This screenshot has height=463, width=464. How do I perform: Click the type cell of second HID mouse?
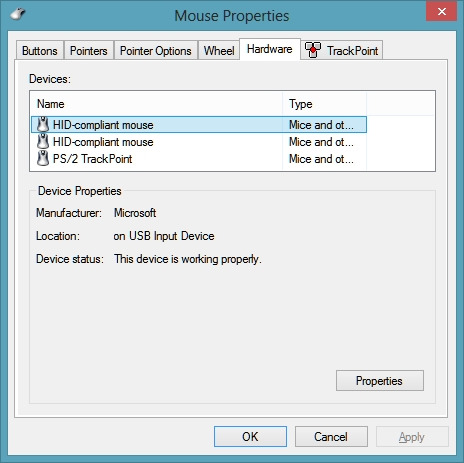click(321, 142)
